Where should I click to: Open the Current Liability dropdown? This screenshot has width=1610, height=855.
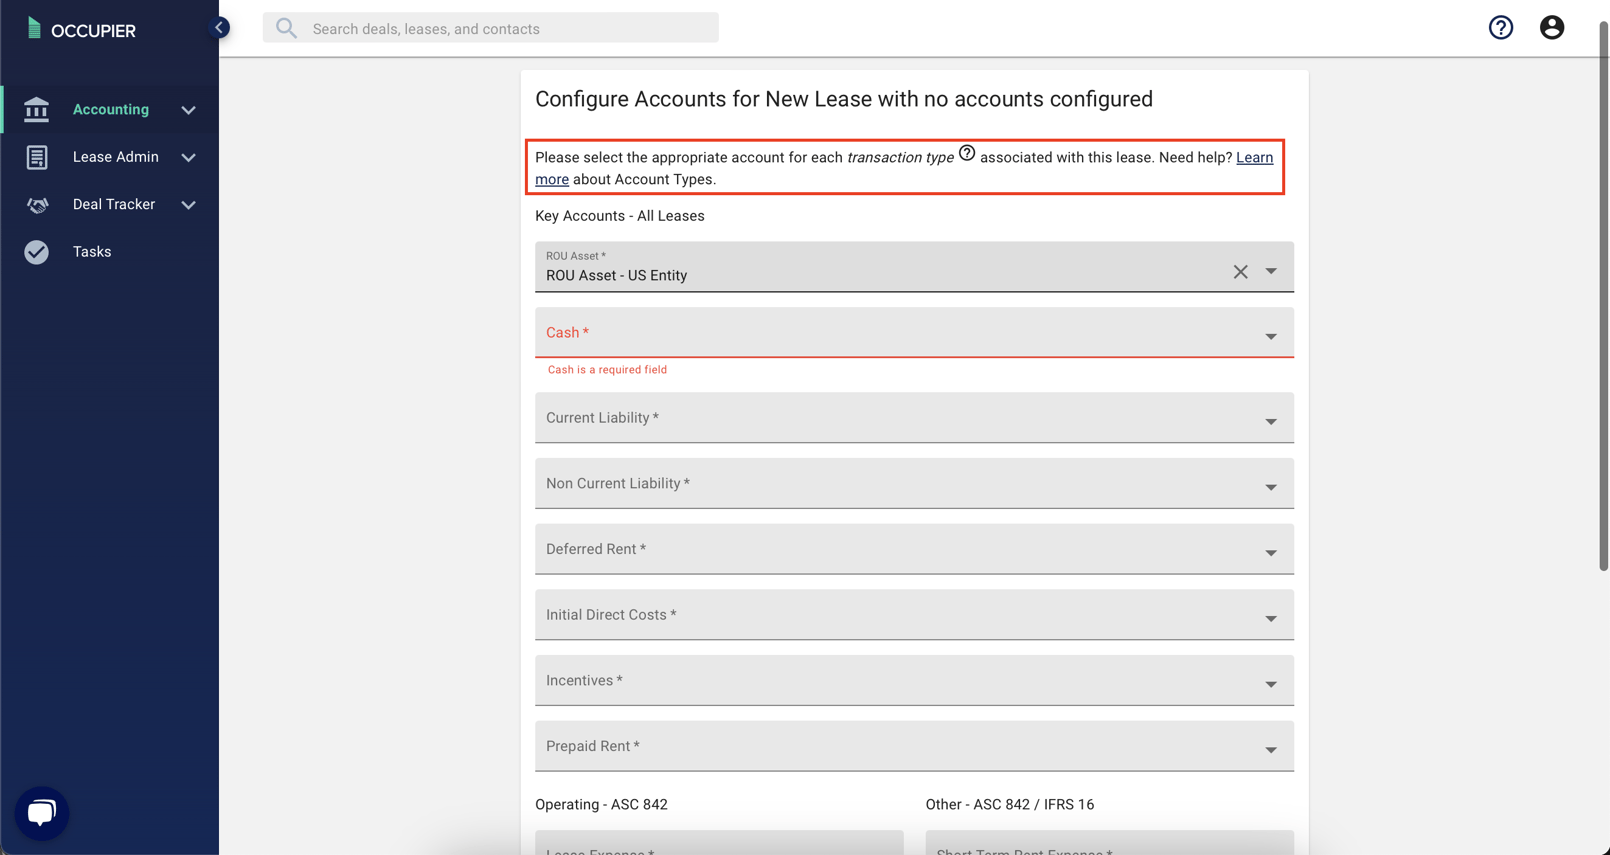[914, 418]
